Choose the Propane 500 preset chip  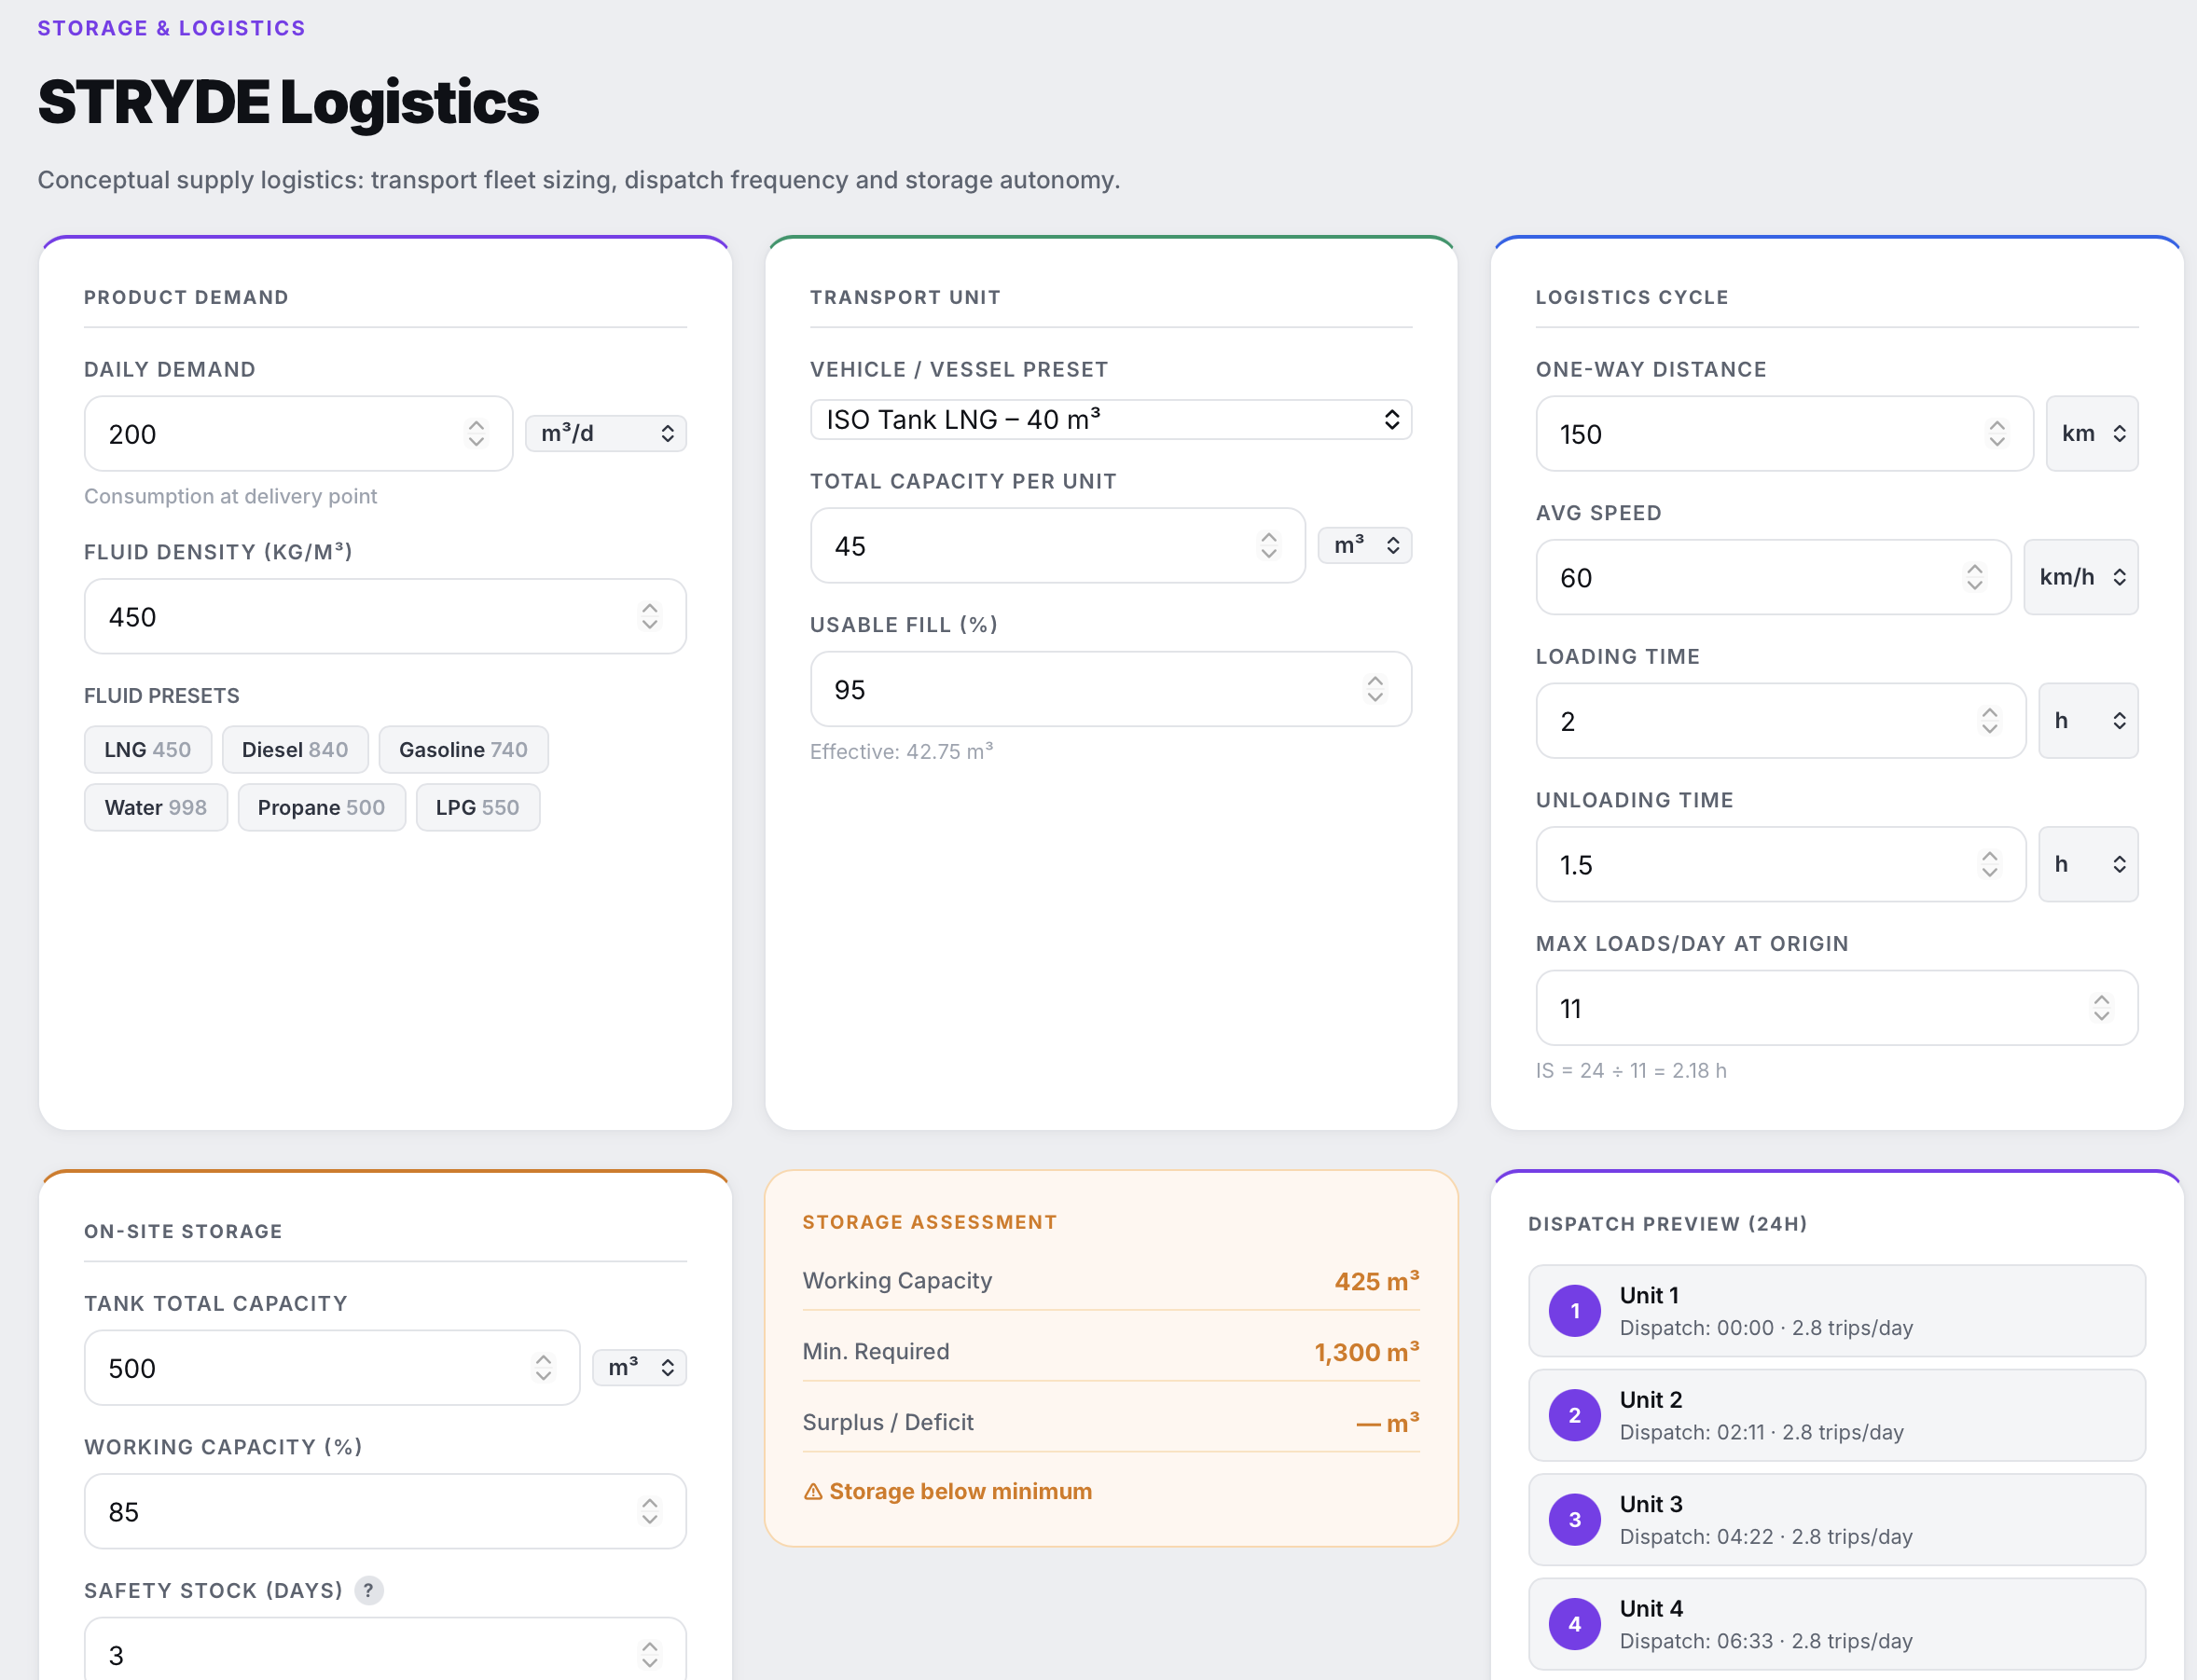pyautogui.click(x=321, y=807)
